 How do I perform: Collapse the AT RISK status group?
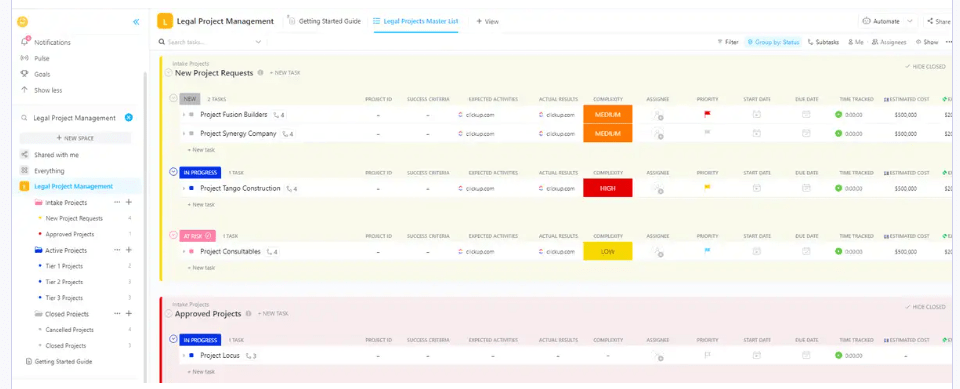point(173,235)
